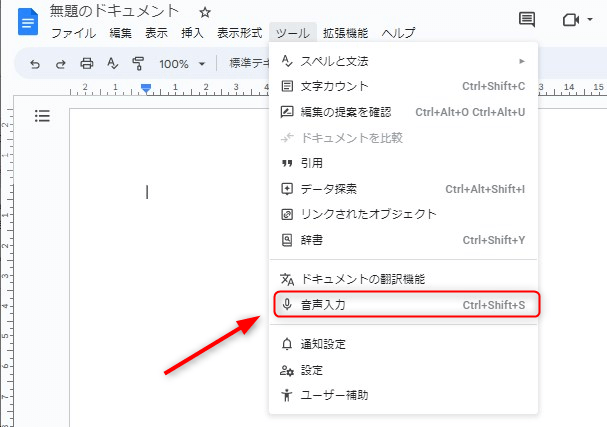Image resolution: width=607 pixels, height=427 pixels.
Task: Select 引用 from the tools menu
Action: click(403, 163)
